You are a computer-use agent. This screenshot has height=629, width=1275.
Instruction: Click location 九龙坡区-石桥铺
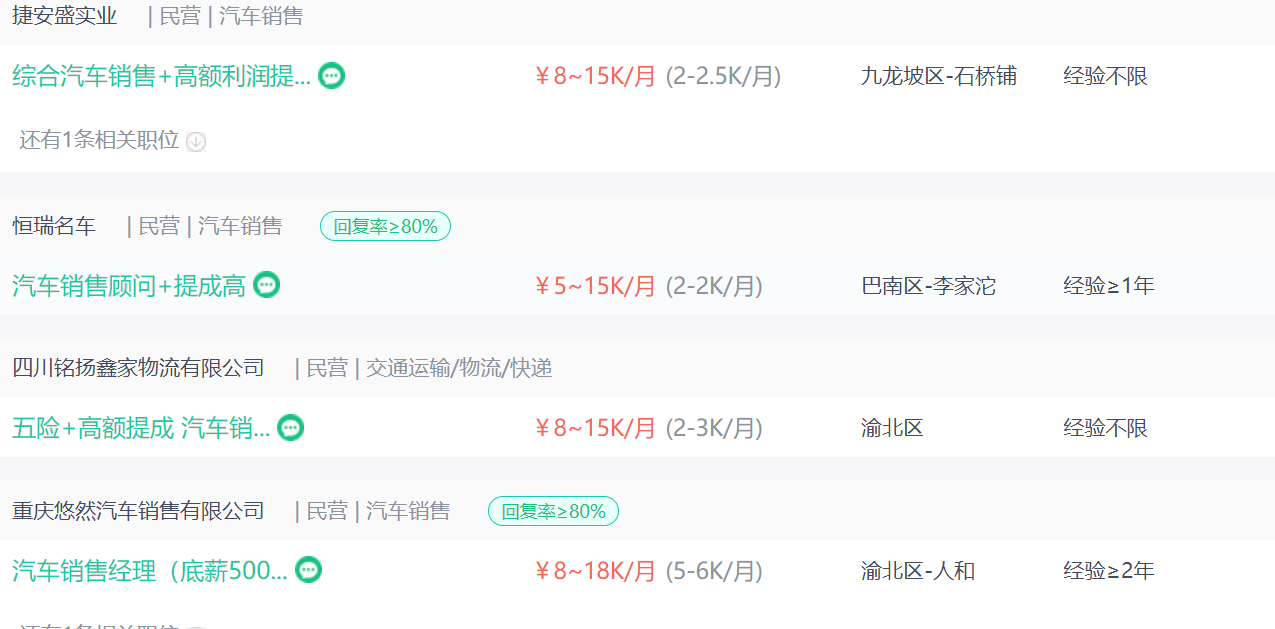[938, 76]
